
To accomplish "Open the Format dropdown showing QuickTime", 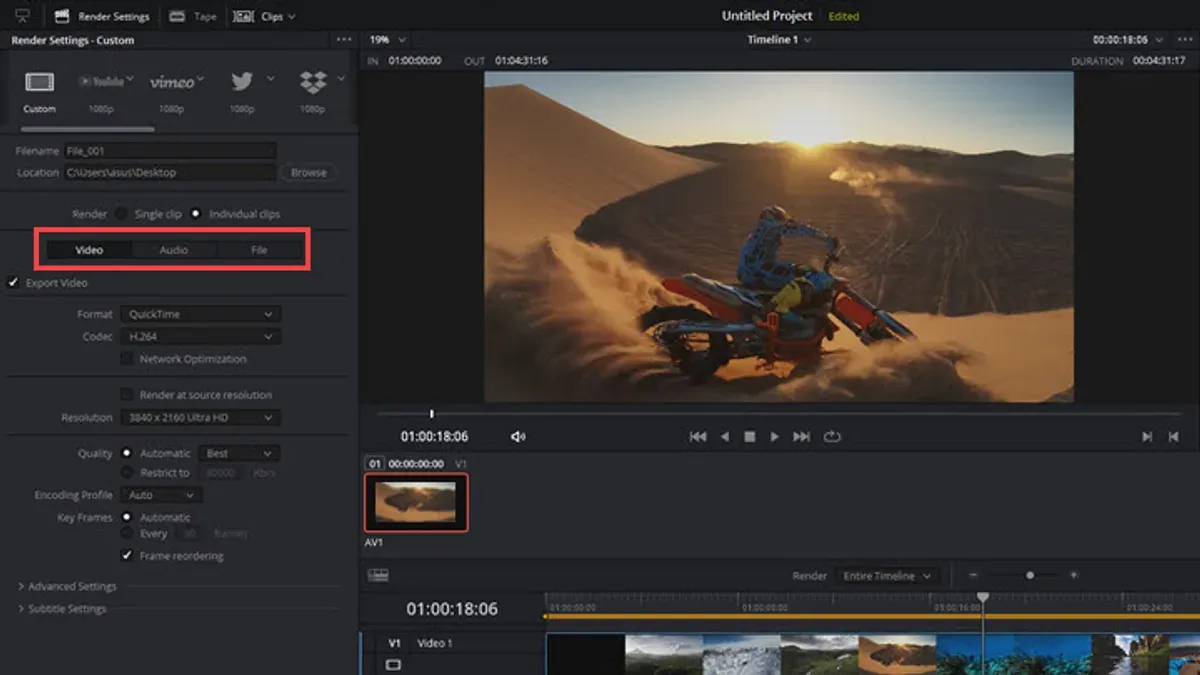I will (200, 314).
